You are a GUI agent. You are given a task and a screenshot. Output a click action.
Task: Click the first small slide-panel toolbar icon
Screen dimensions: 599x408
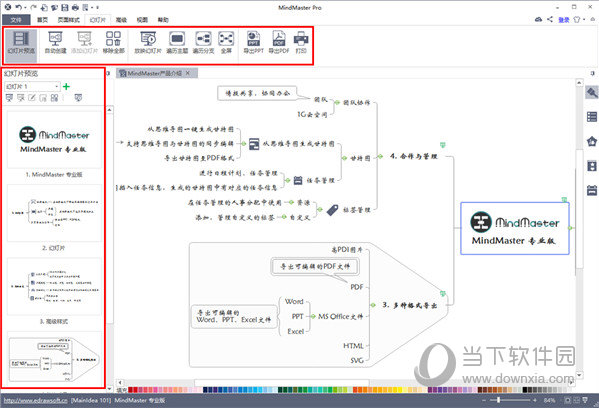pyautogui.click(x=10, y=98)
